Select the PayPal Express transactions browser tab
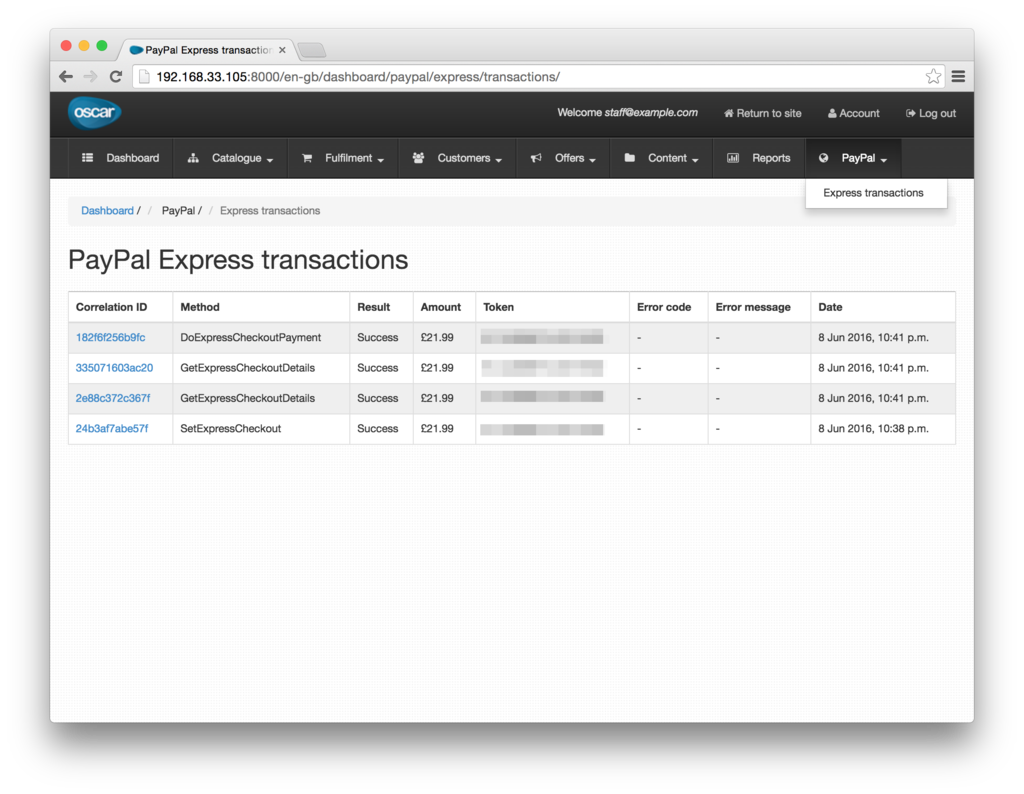The image size is (1024, 794). tap(206, 50)
